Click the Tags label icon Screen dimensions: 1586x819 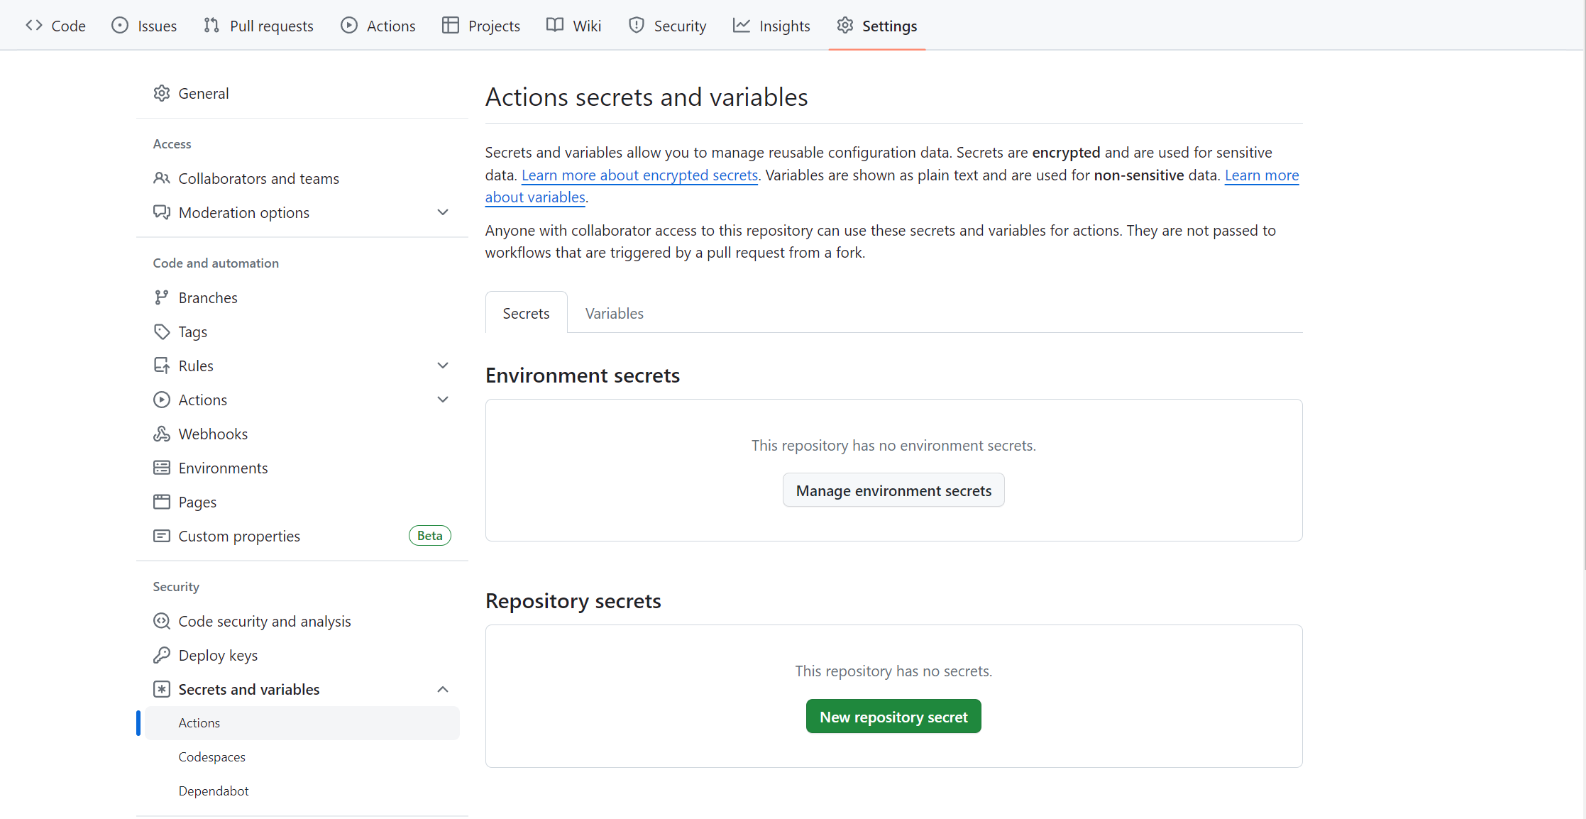coord(162,332)
